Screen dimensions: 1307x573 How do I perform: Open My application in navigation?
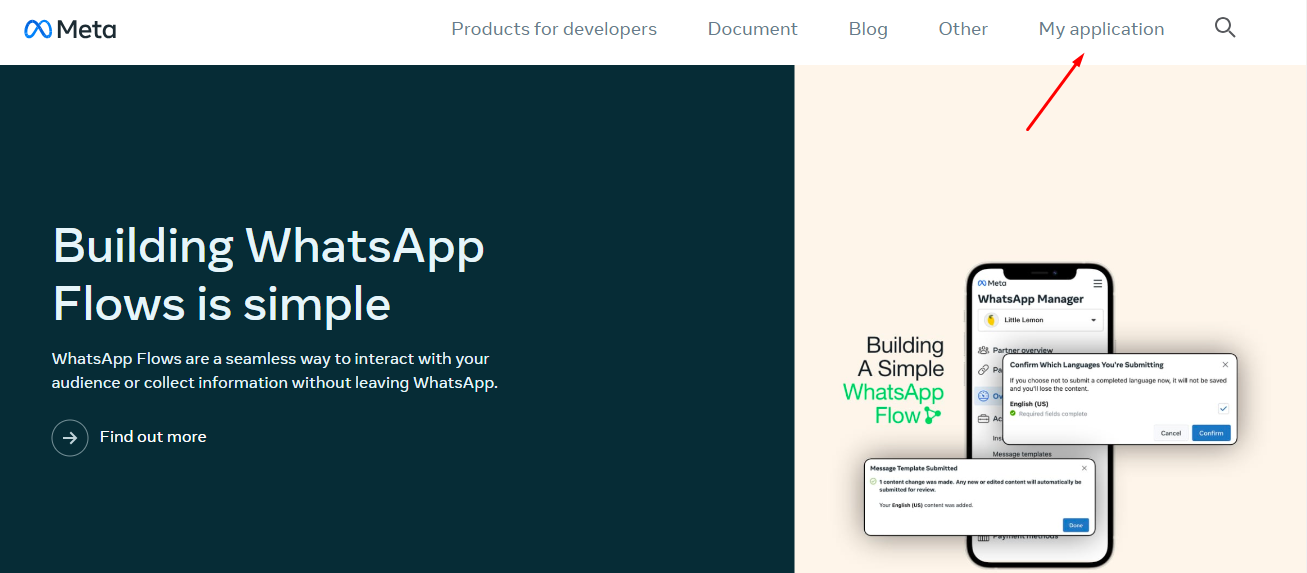[1101, 29]
